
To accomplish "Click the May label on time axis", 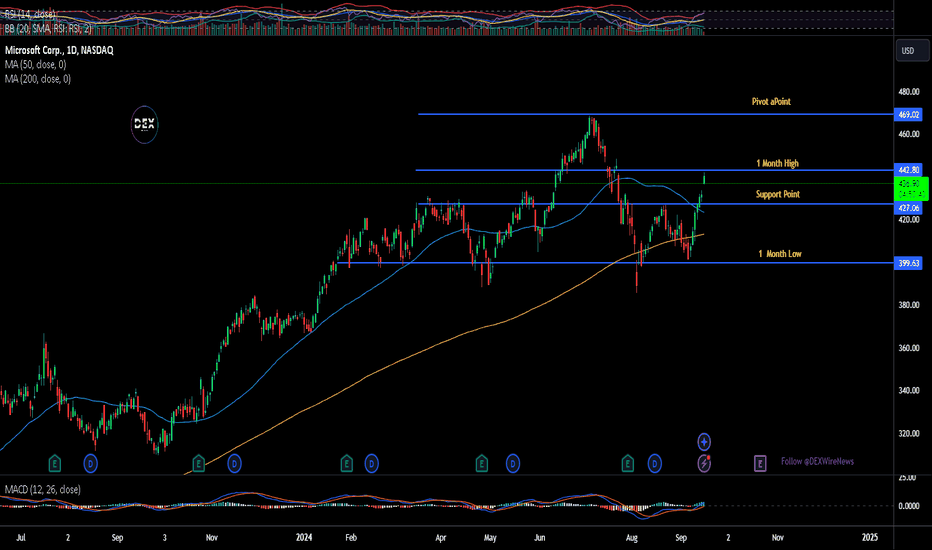I will pos(490,538).
